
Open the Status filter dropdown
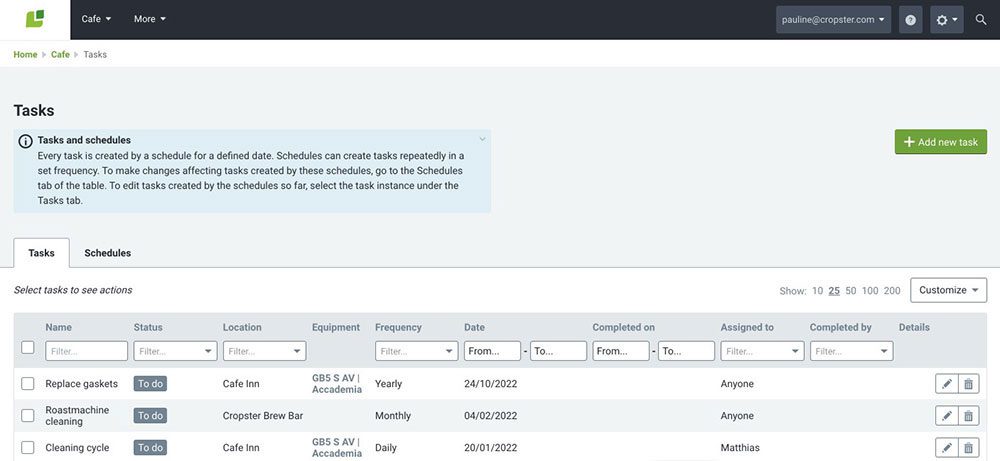point(175,351)
